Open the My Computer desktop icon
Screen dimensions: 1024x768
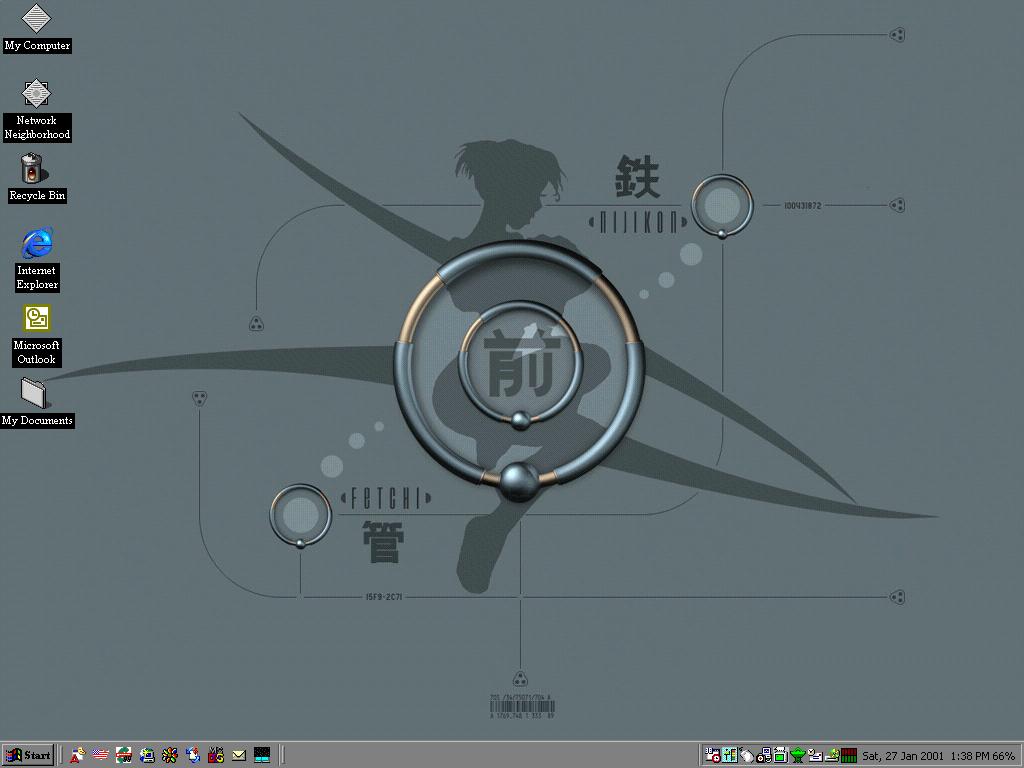coord(36,20)
